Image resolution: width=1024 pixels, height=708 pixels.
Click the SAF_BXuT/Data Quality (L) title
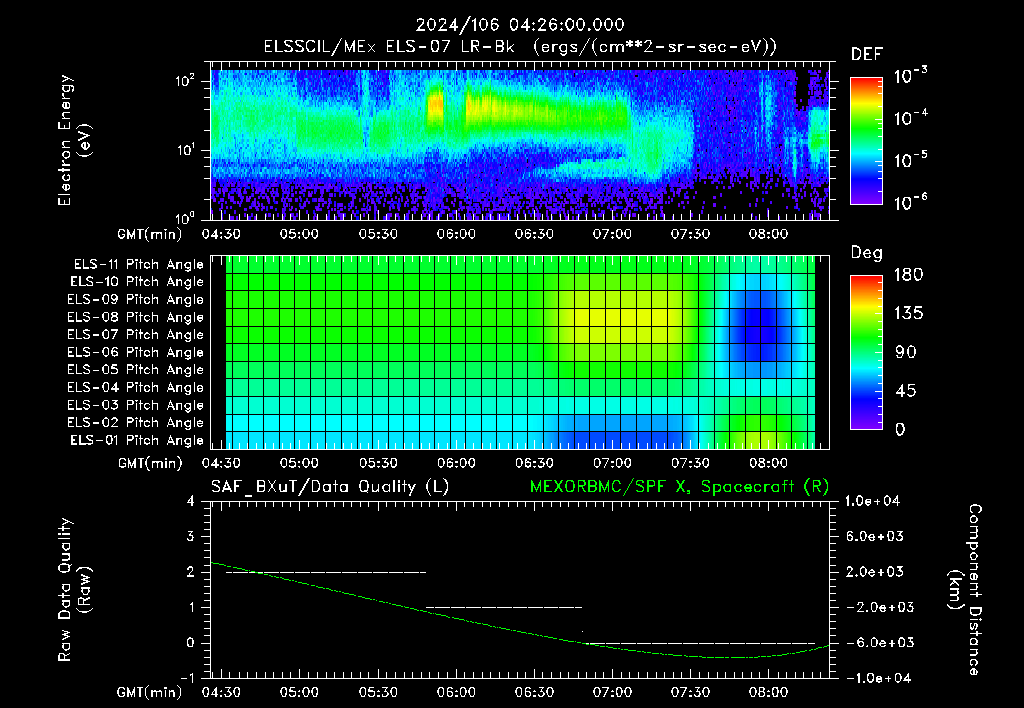click(330, 487)
